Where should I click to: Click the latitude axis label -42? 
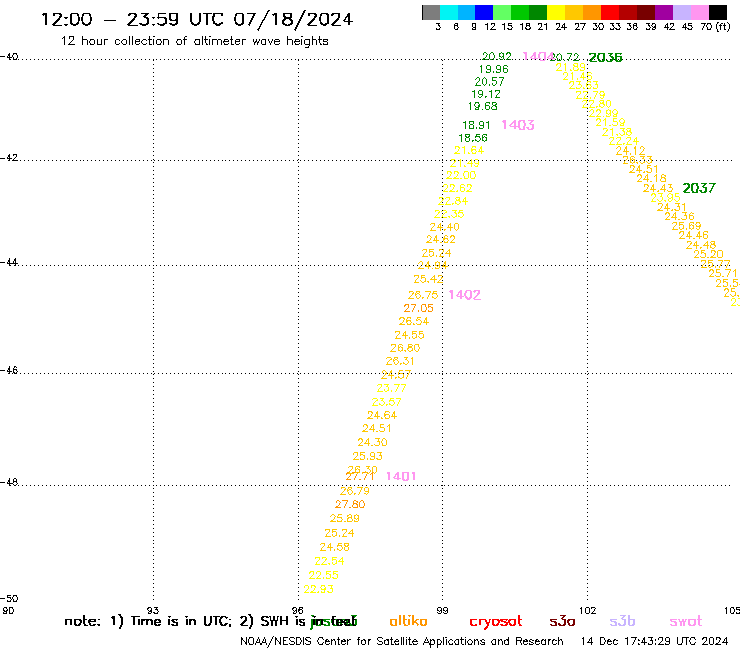(9, 157)
